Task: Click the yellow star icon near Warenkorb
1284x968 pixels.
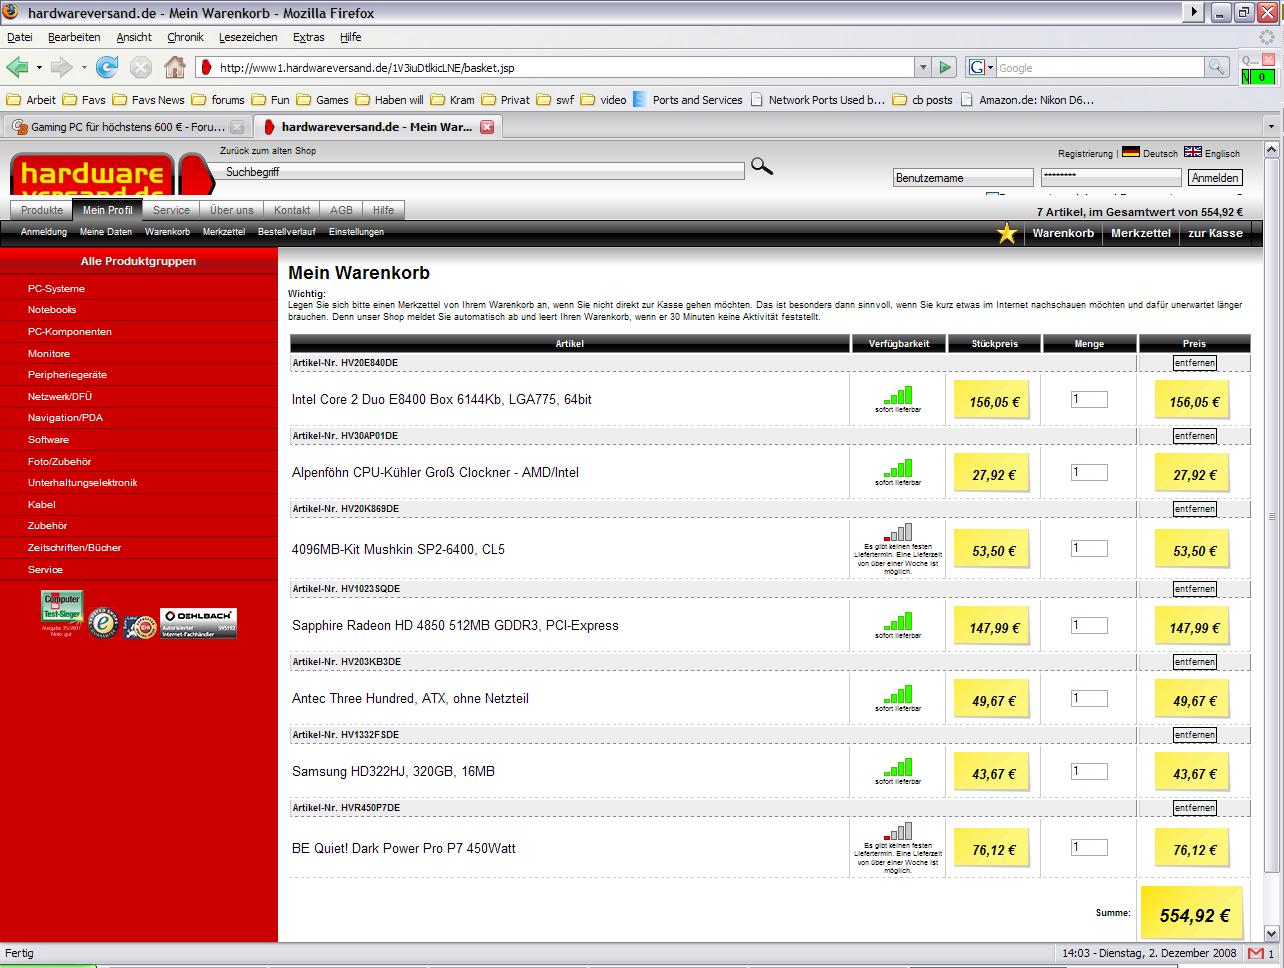Action: (1006, 233)
